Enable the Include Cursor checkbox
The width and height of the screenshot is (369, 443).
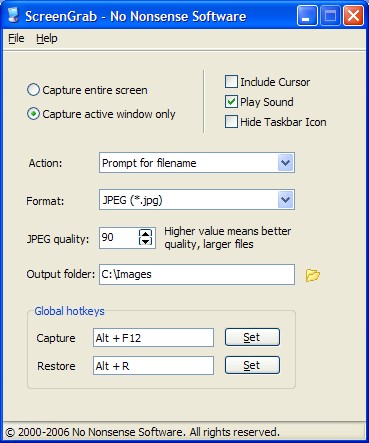pos(231,82)
